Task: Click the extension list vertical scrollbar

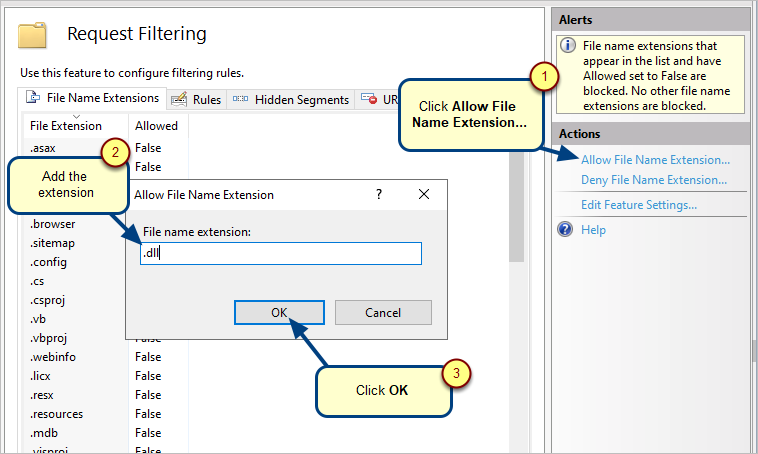Action: tap(517, 290)
